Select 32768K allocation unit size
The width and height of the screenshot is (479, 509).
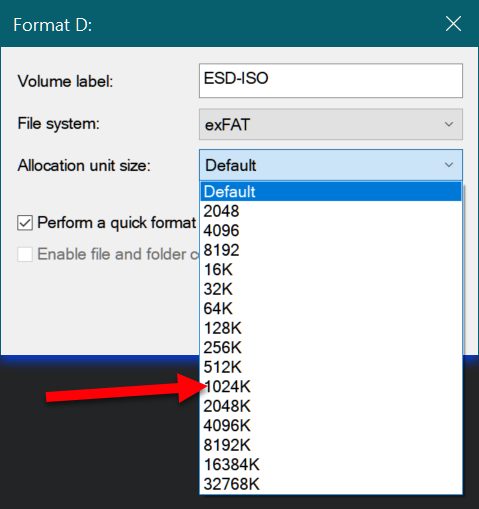pos(331,484)
